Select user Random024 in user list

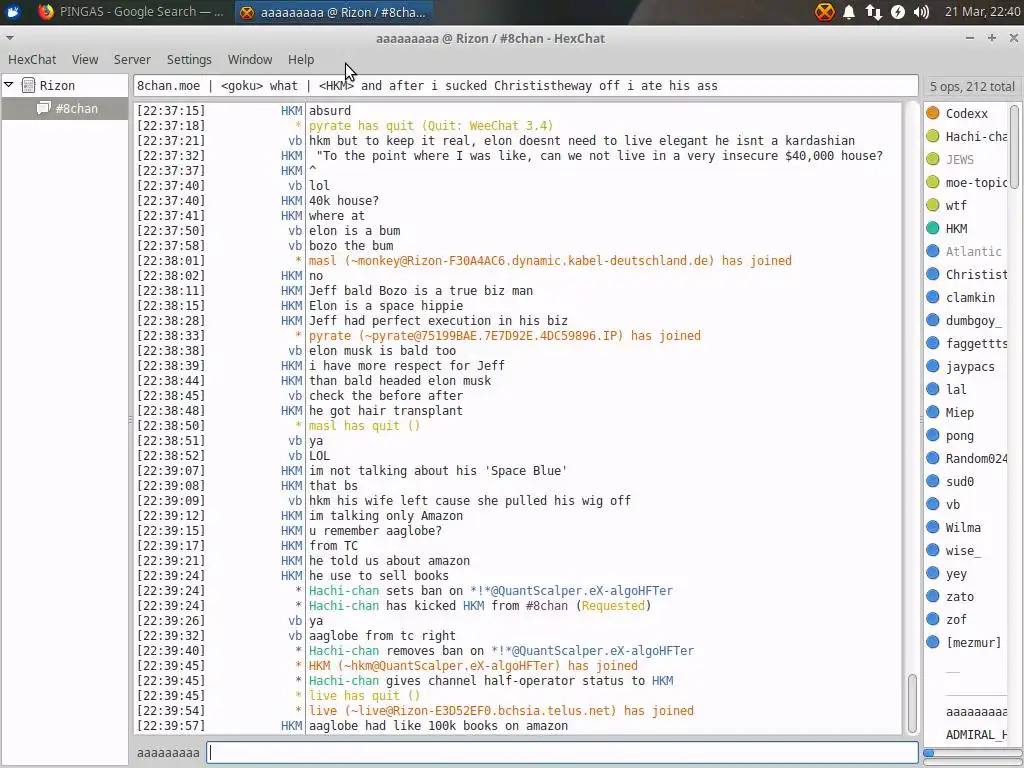click(967, 458)
